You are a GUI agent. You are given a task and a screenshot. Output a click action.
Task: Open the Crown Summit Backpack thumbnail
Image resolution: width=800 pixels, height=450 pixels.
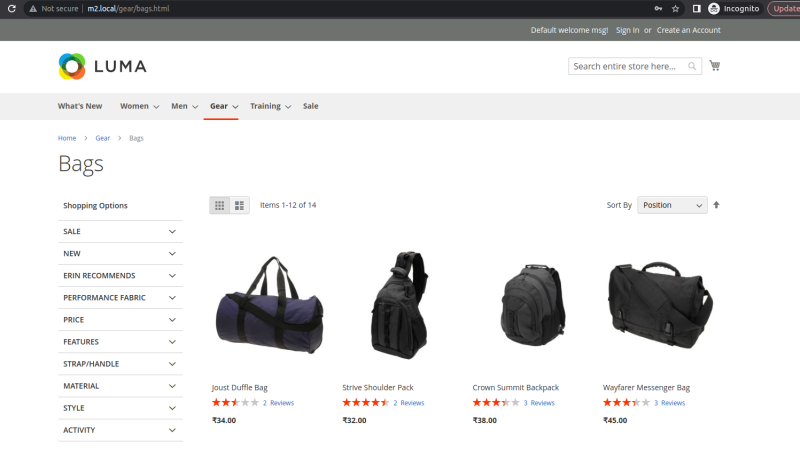point(525,305)
